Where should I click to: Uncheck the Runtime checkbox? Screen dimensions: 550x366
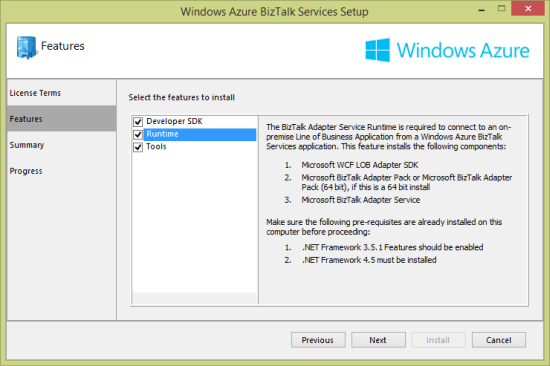point(138,134)
